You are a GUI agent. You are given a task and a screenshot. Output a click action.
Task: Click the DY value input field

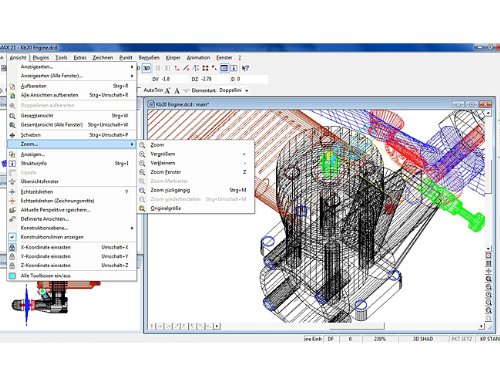(174, 79)
